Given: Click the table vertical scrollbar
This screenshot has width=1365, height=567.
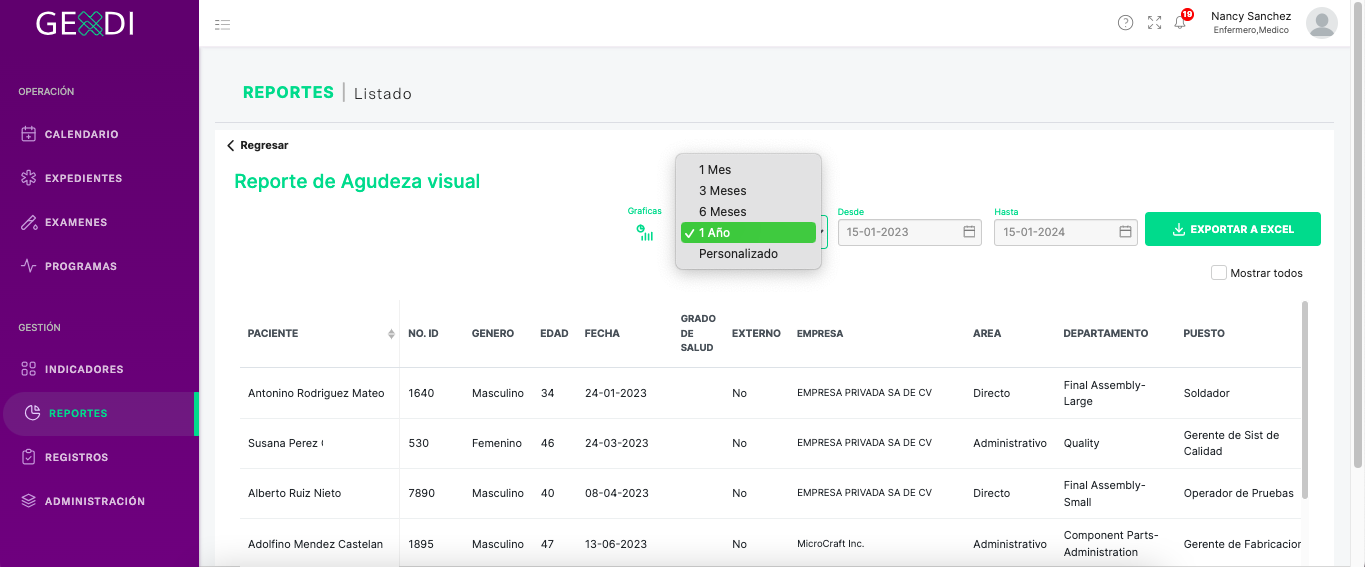Looking at the screenshot, I should pos(1304,400).
